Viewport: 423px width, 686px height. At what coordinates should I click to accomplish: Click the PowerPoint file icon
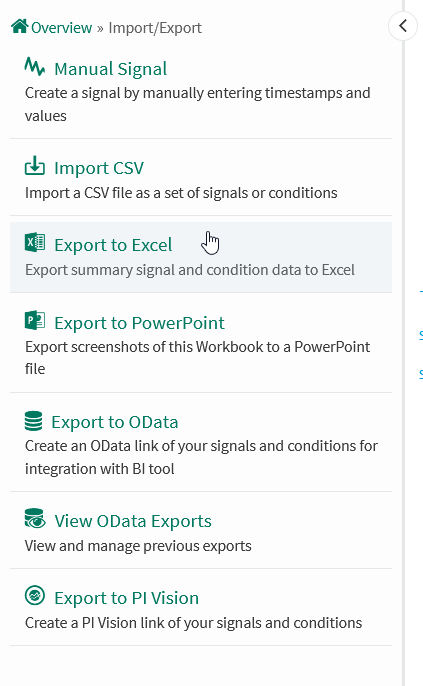pyautogui.click(x=35, y=321)
